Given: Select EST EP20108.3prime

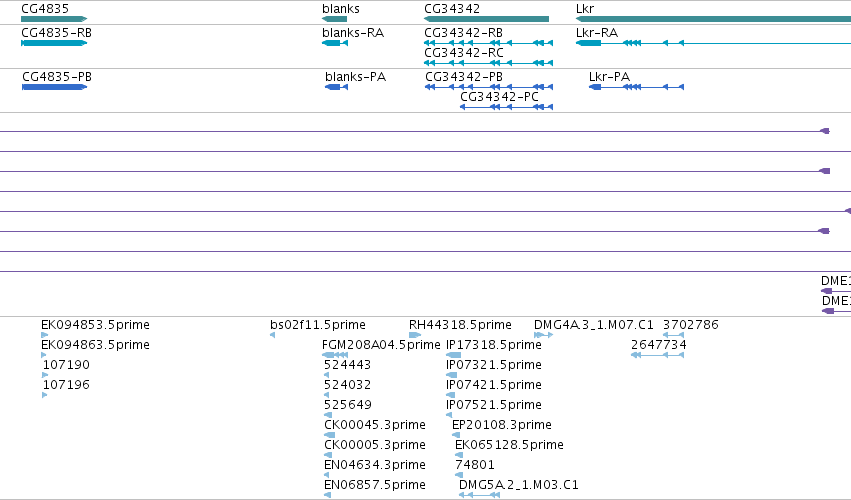Looking at the screenshot, I should (x=502, y=425).
